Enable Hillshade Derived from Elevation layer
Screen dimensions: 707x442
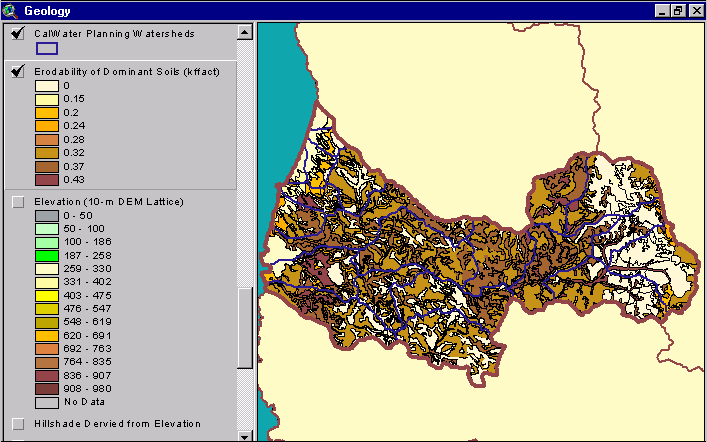tap(18, 424)
